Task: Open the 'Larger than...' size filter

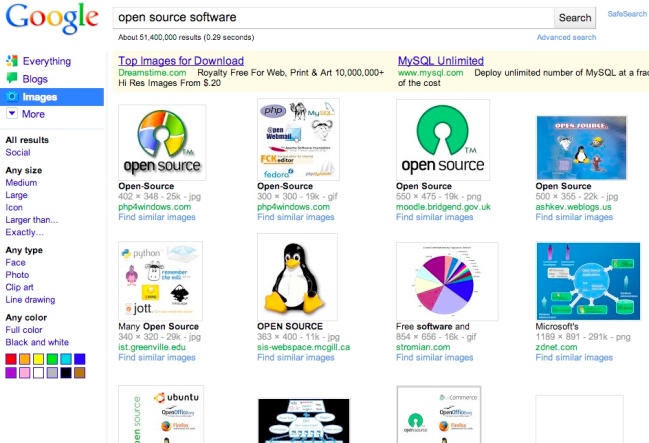Action: tap(32, 220)
